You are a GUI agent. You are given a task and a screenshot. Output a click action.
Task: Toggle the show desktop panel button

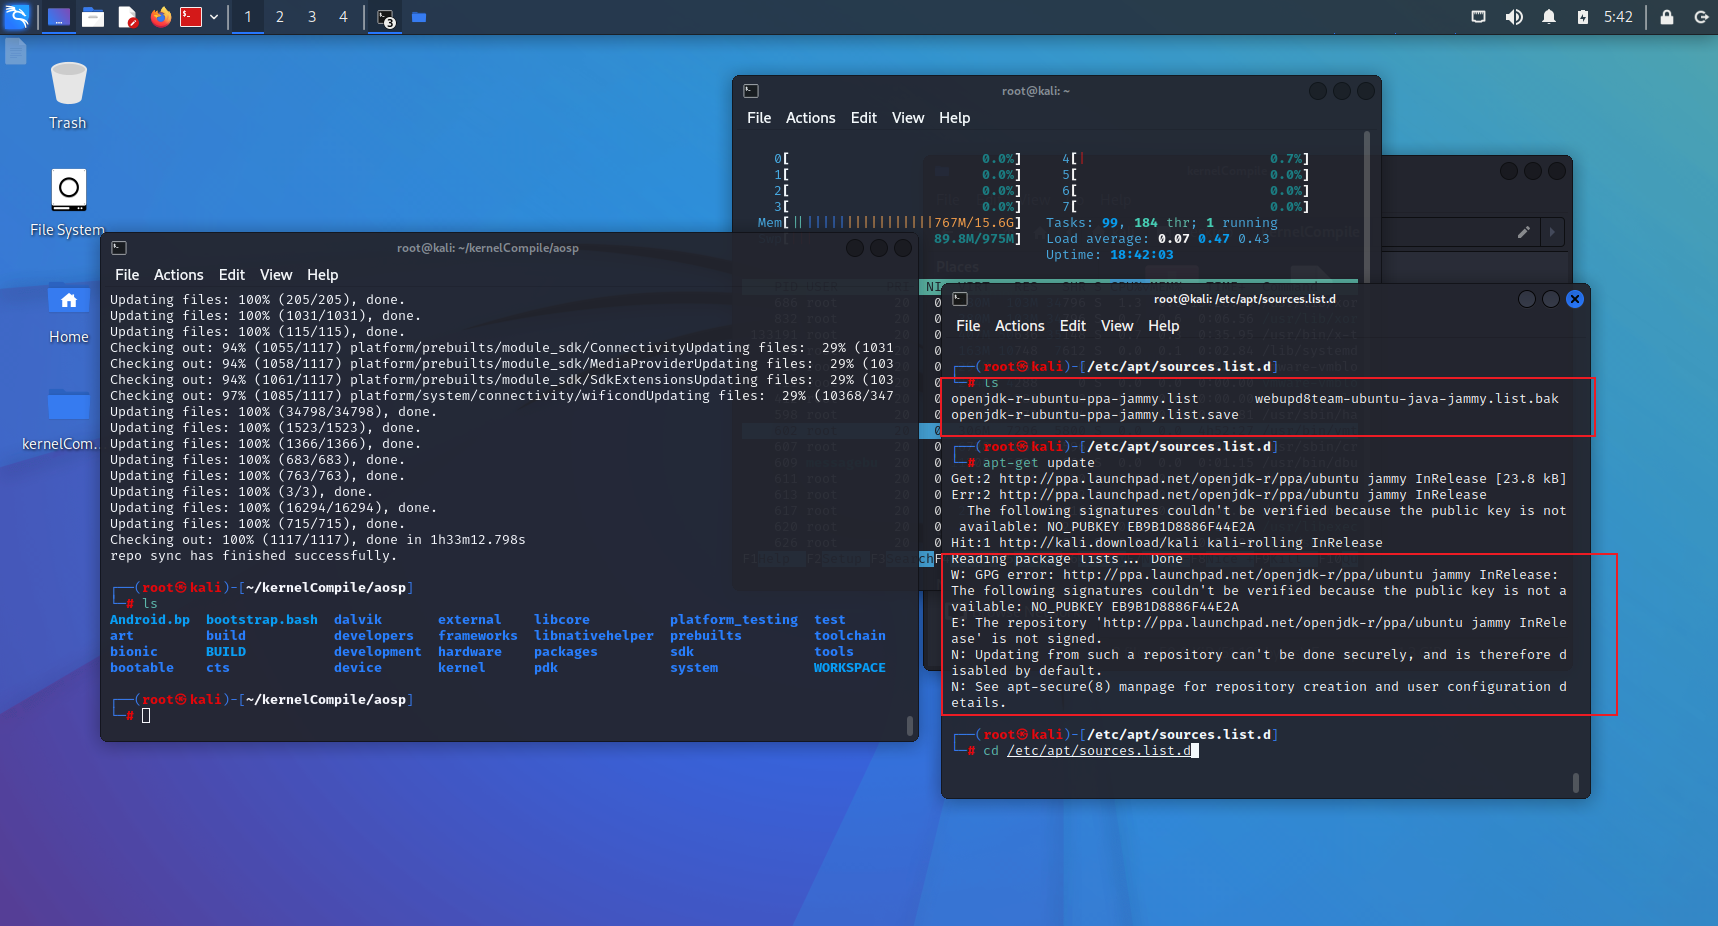coord(59,17)
